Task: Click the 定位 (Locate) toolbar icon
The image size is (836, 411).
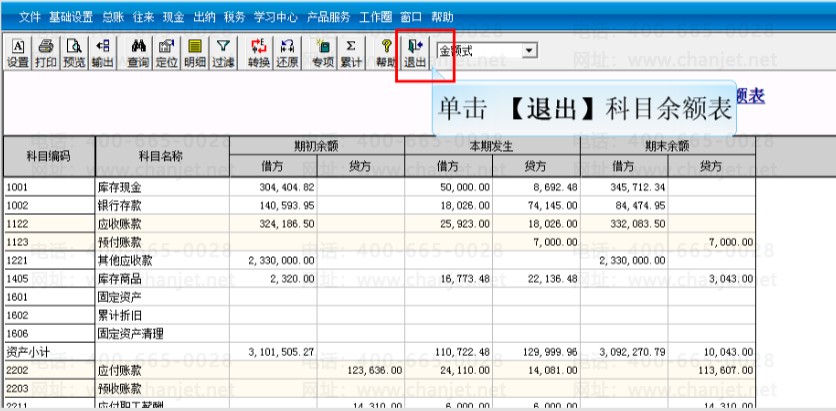Action: click(x=166, y=53)
